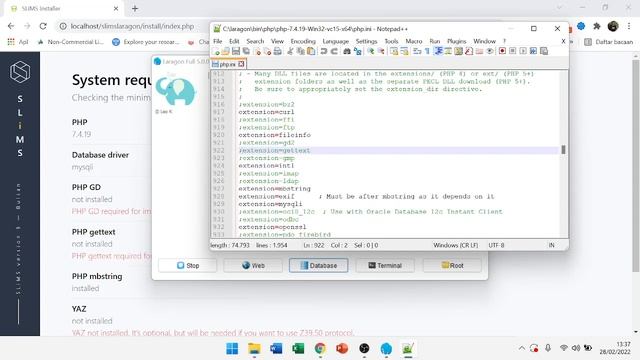Open the Windows (CR LF) line ending selector
The height and width of the screenshot is (360, 640).
tap(456, 245)
